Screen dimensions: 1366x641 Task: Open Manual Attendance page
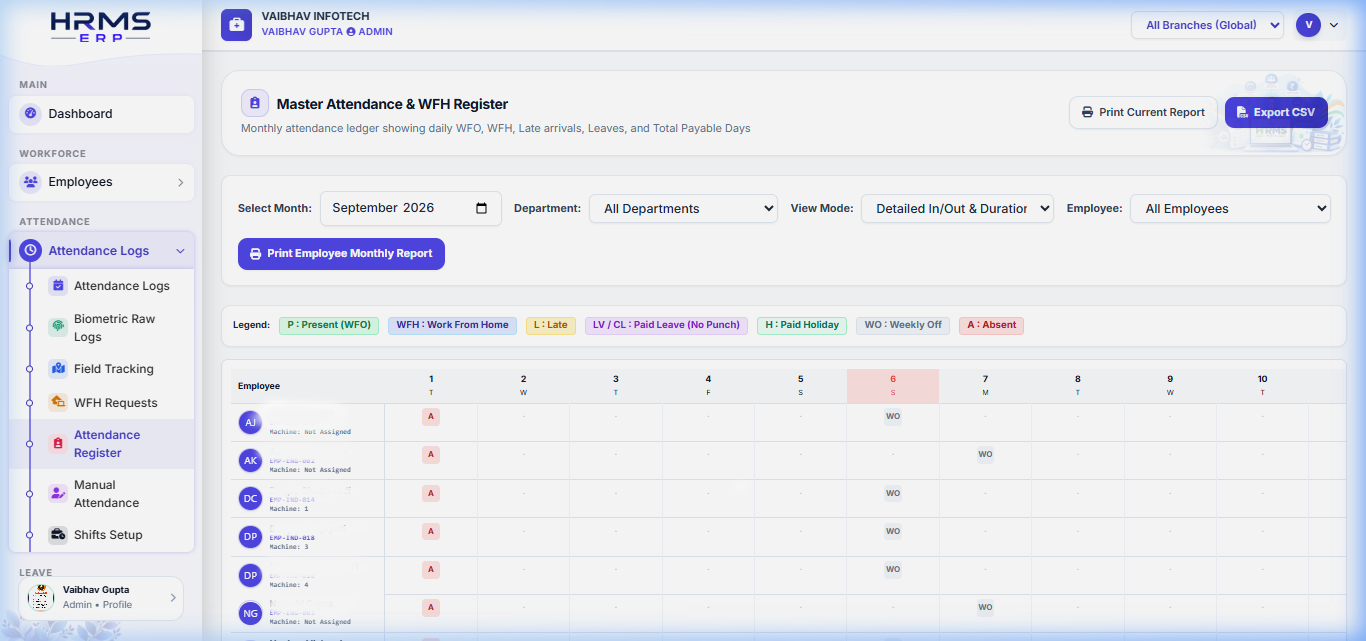pos(106,494)
